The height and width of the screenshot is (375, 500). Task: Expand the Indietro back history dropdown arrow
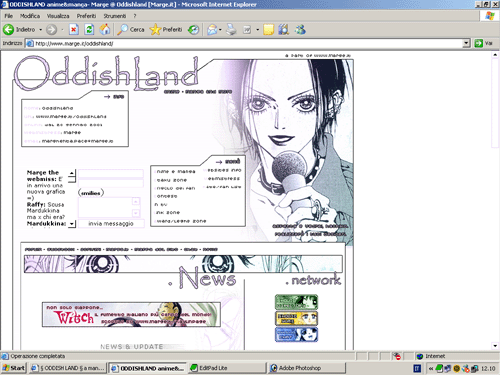40,30
